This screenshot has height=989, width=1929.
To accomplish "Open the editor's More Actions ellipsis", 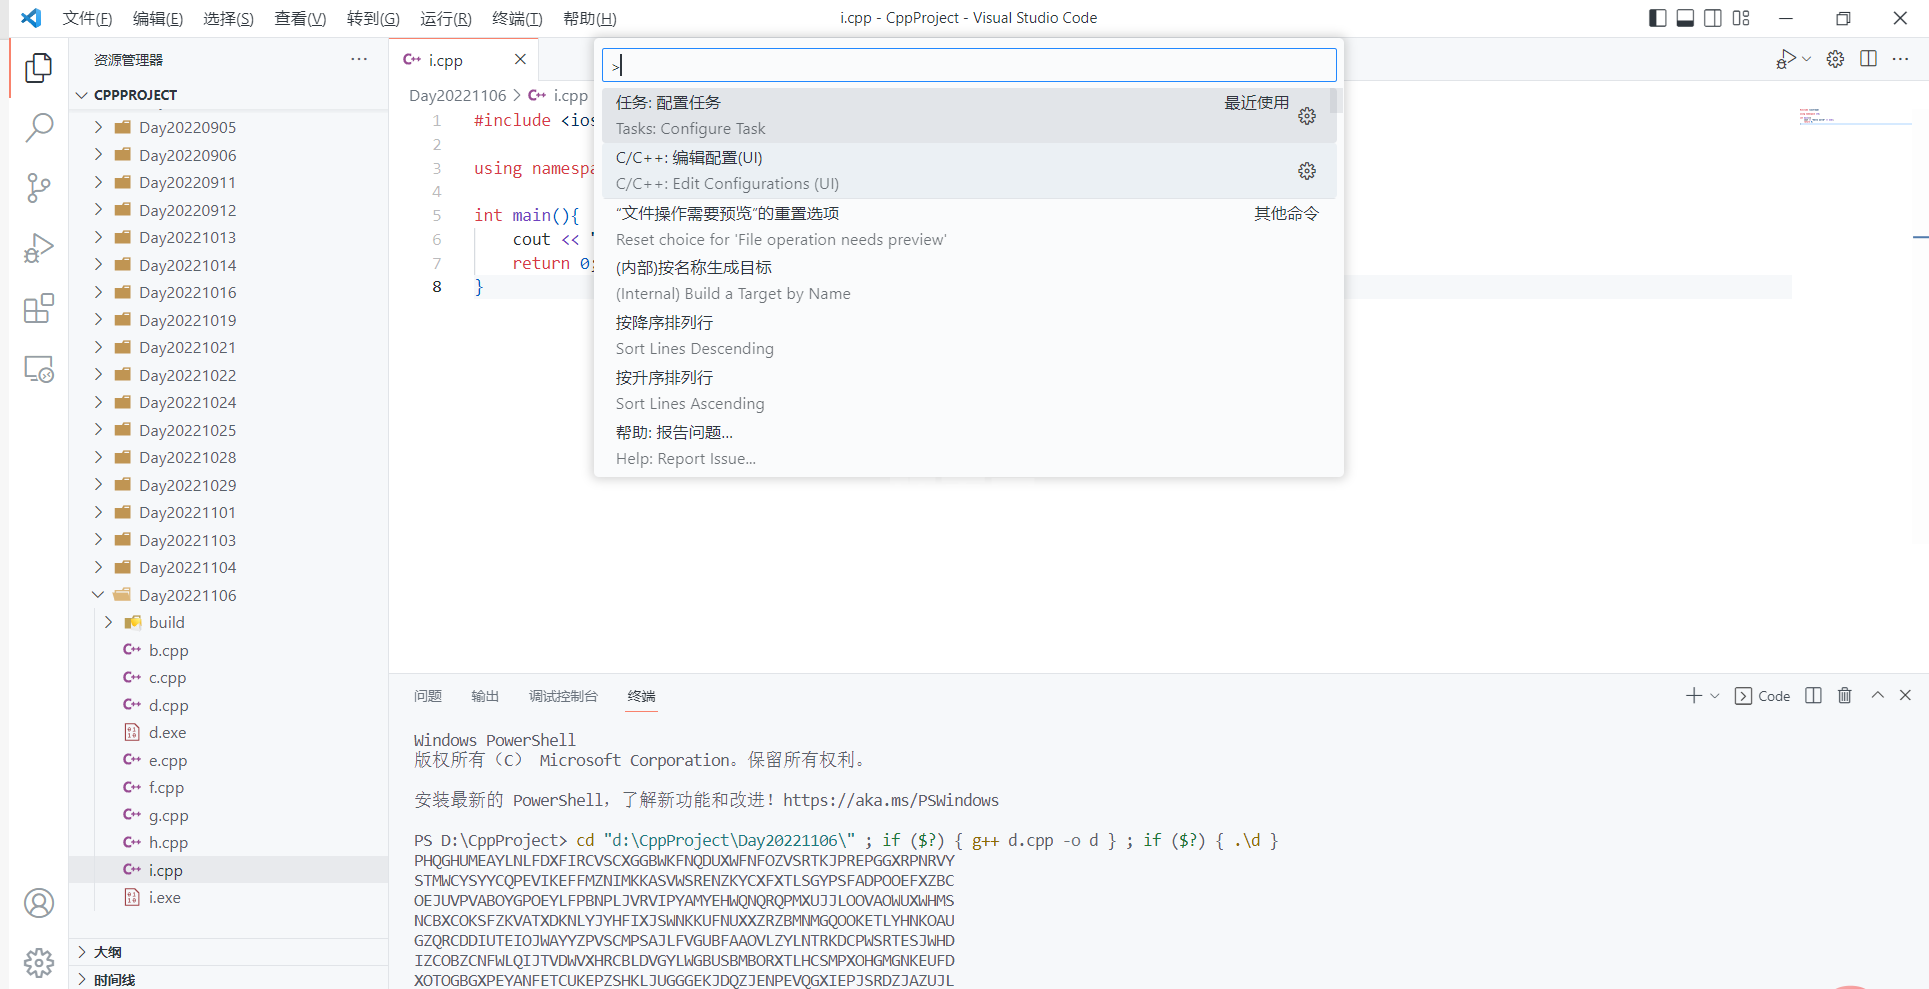I will coord(1901,59).
